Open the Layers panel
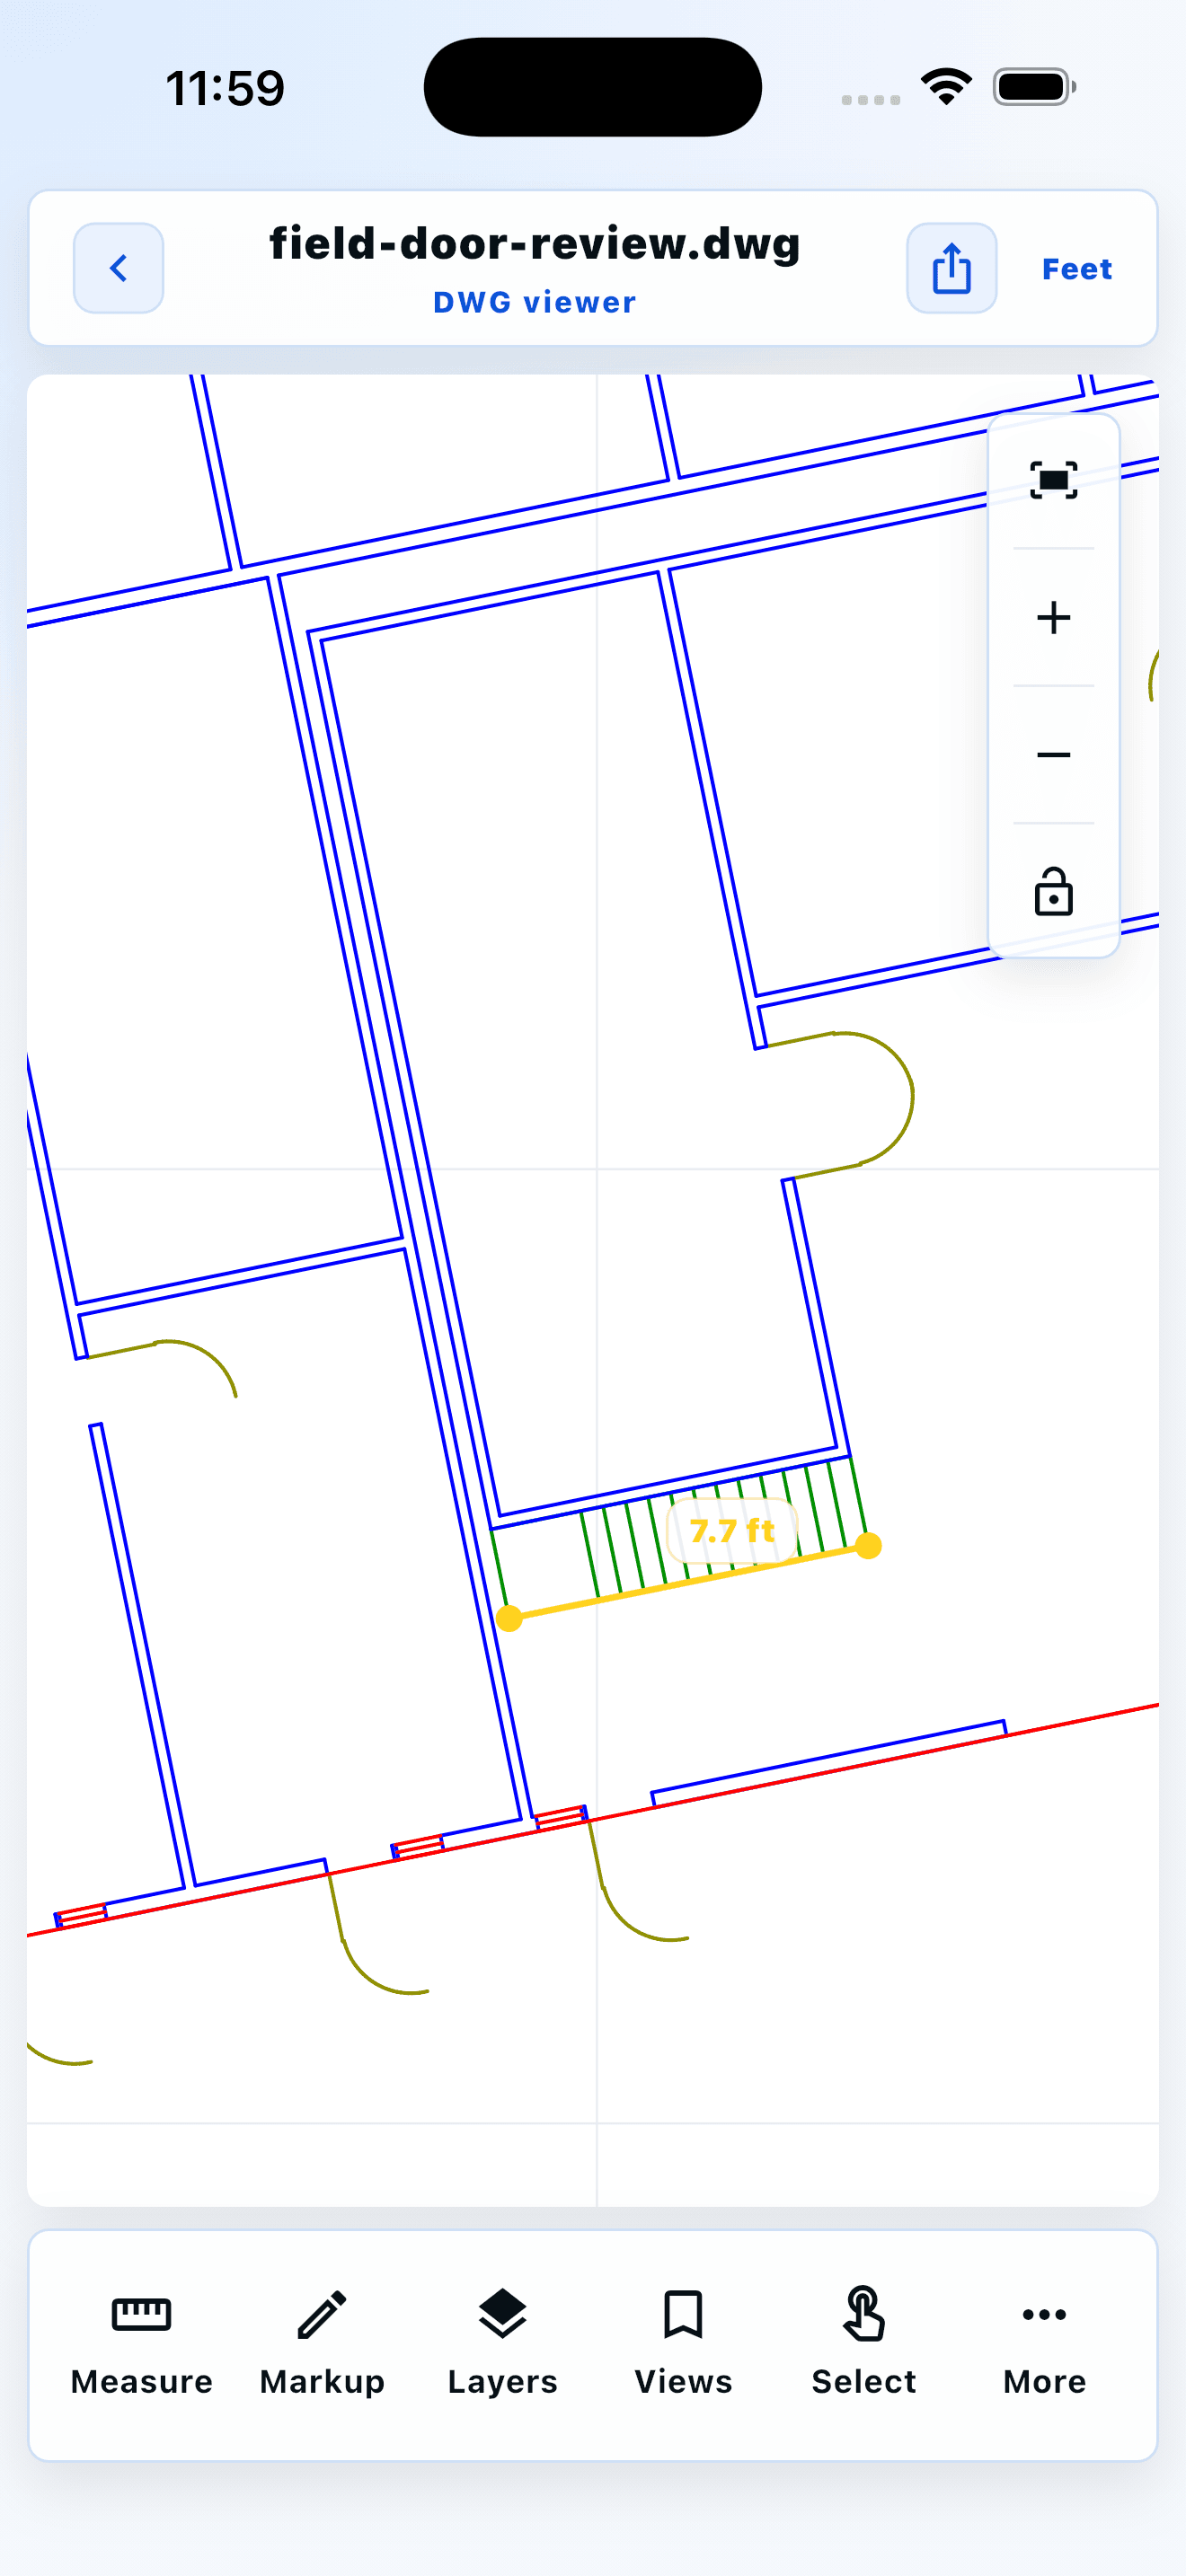Viewport: 1186px width, 2576px height. coord(502,2343)
